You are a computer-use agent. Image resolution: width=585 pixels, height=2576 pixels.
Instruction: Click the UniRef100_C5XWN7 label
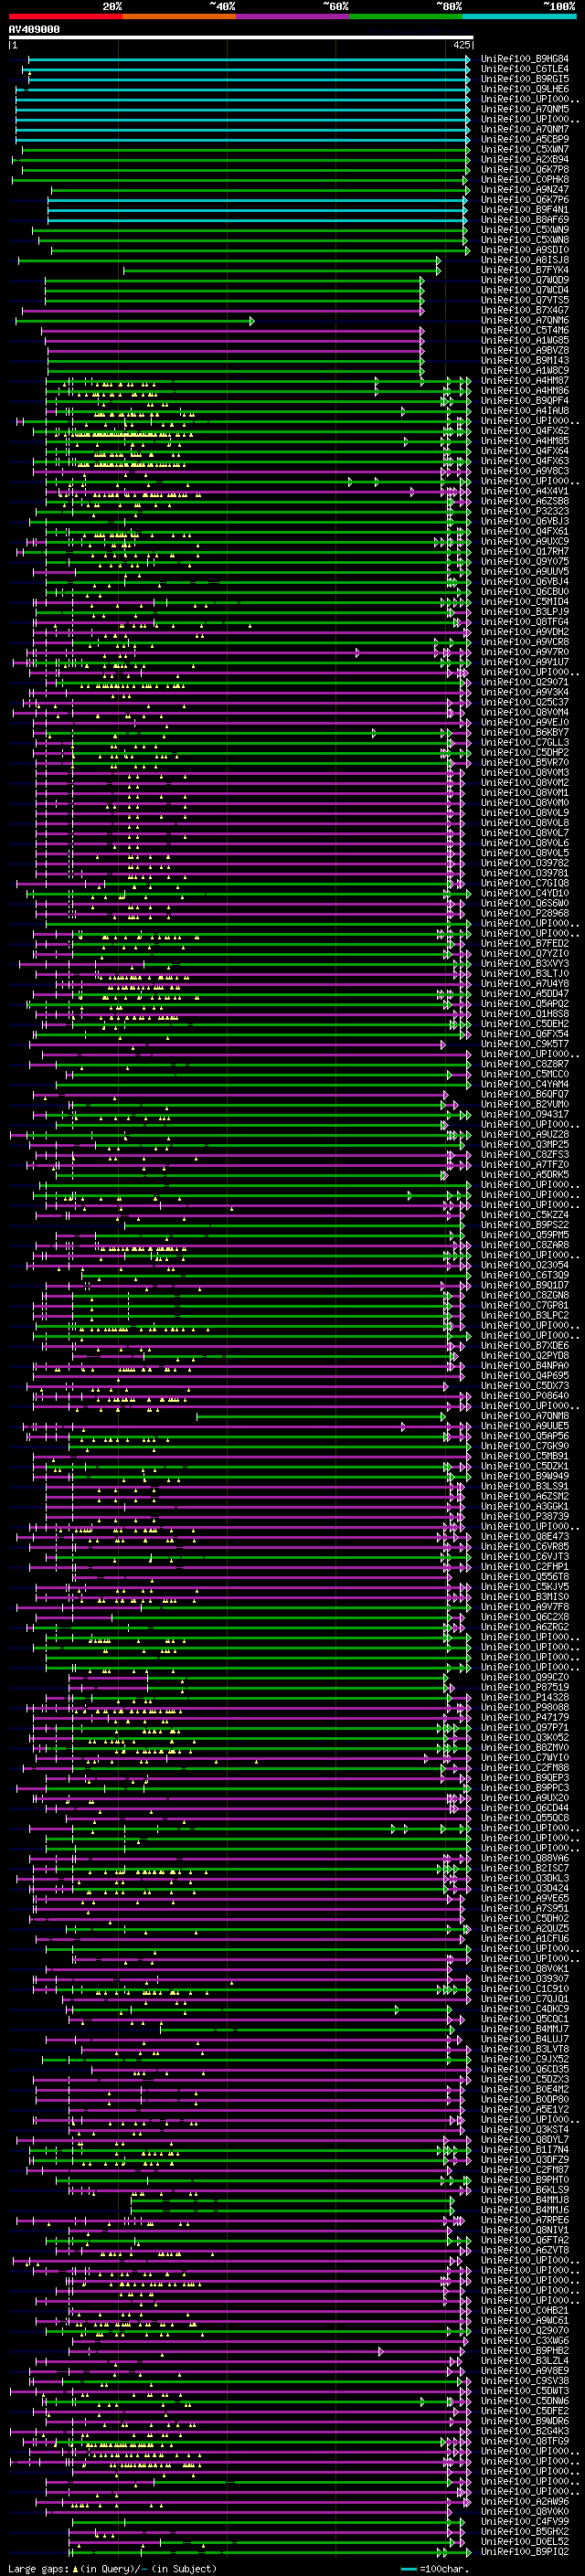(x=524, y=149)
